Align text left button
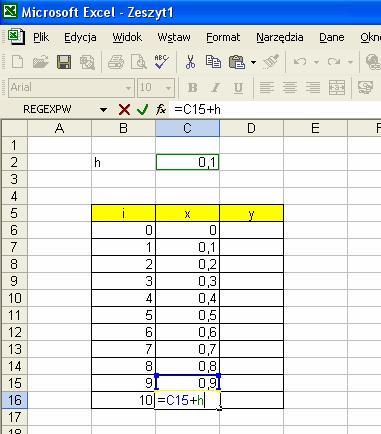 pos(267,88)
